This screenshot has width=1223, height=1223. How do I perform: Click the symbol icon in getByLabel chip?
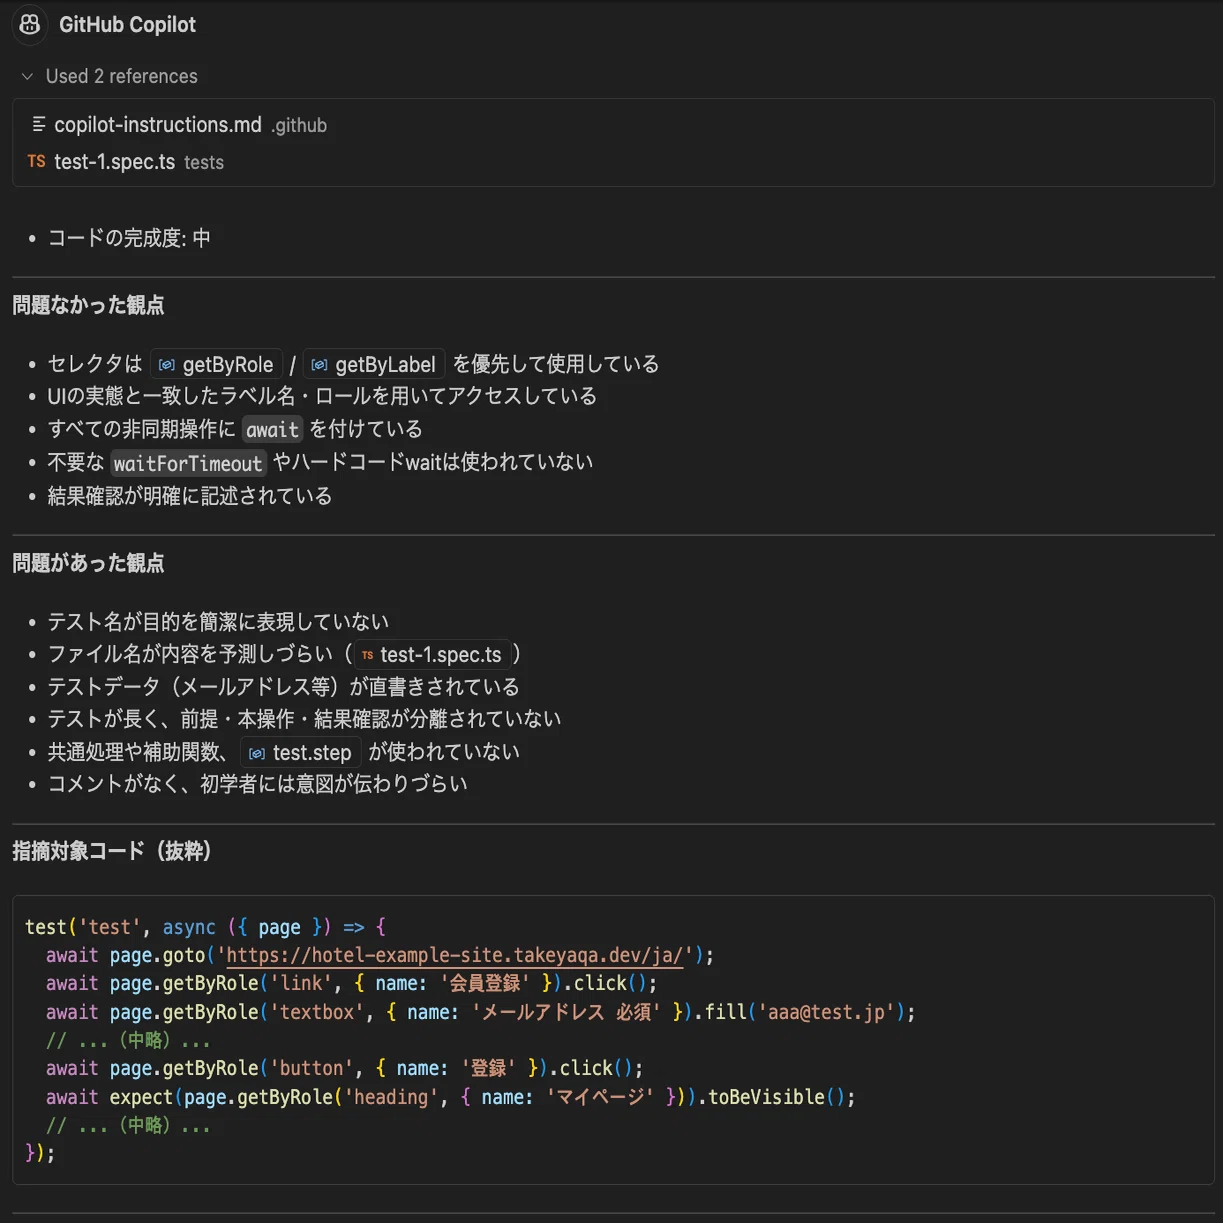319,365
